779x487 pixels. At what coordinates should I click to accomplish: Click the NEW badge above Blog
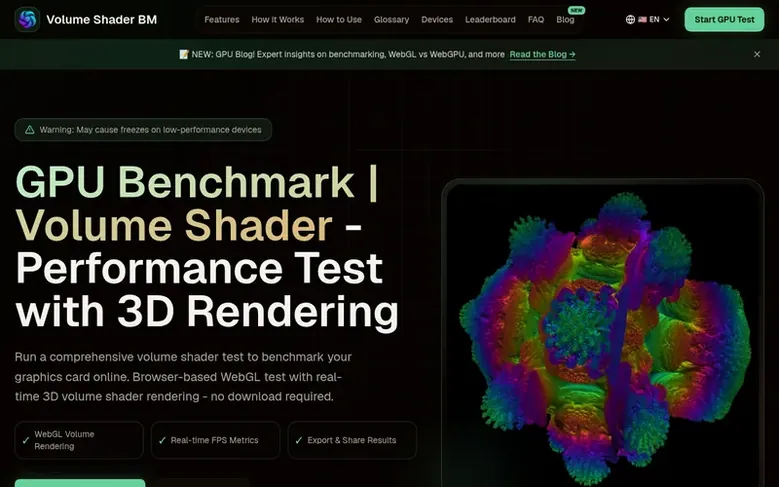pyautogui.click(x=576, y=10)
